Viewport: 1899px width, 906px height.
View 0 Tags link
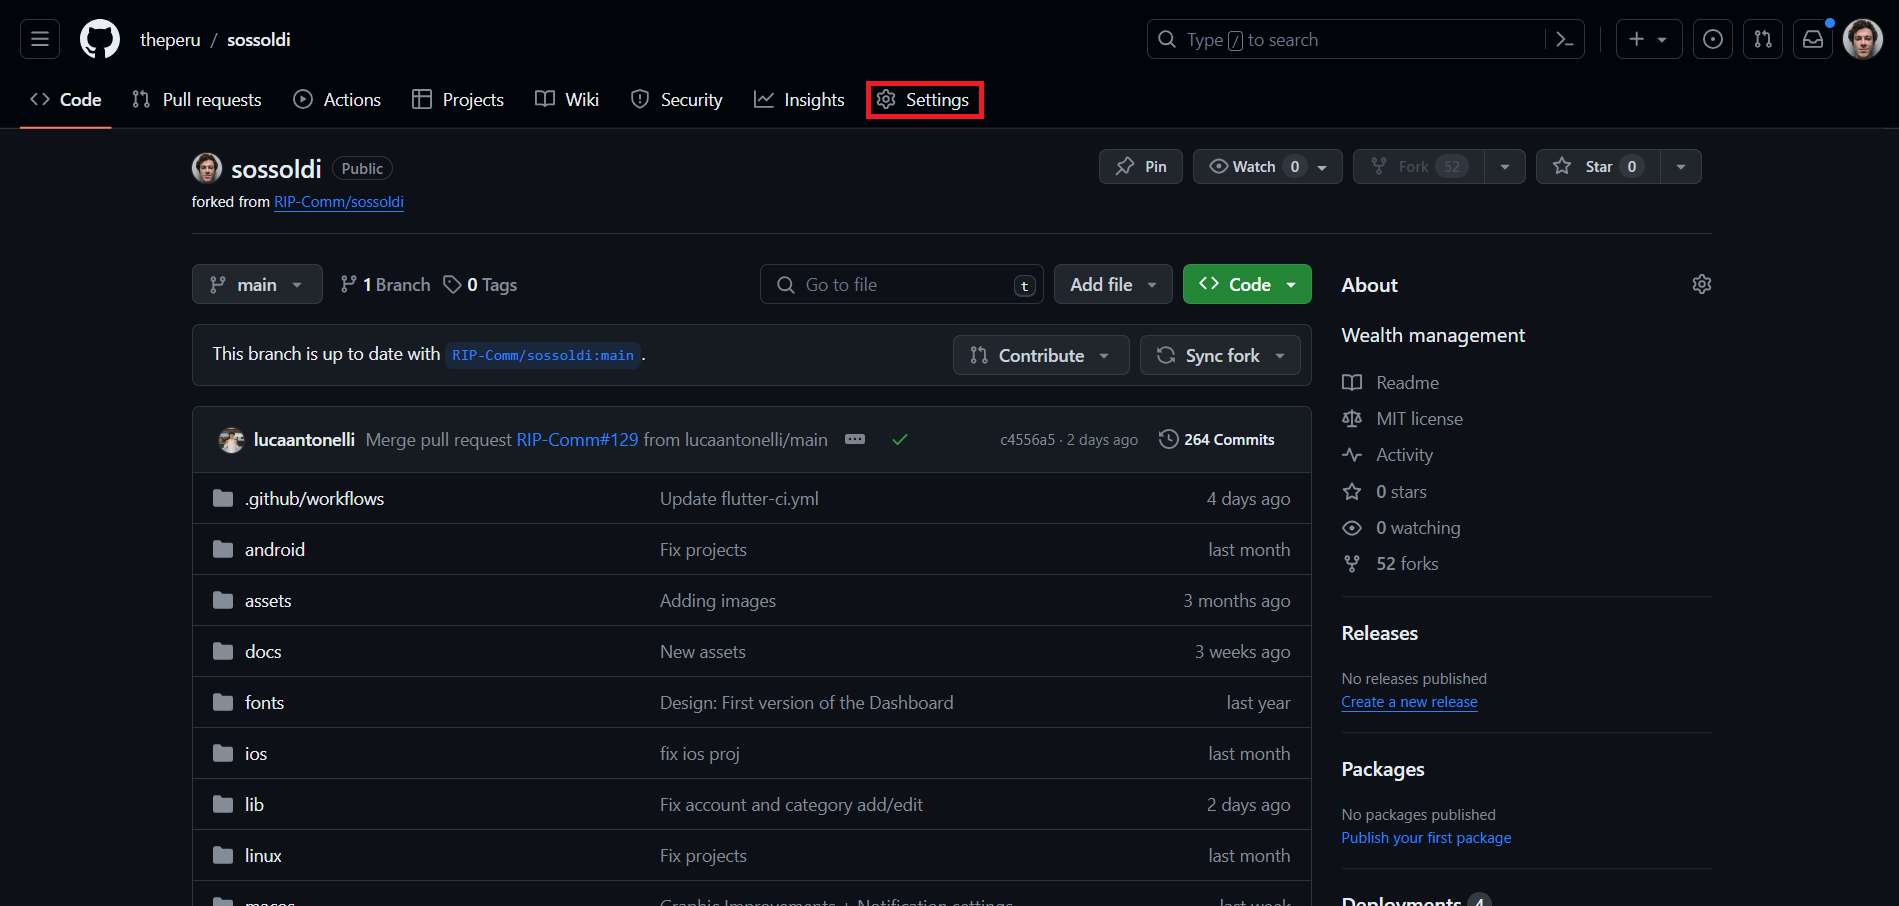[481, 284]
